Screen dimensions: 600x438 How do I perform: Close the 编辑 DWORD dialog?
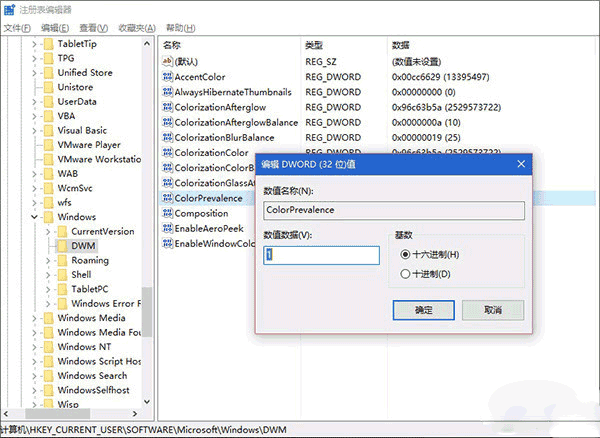pyautogui.click(x=521, y=164)
